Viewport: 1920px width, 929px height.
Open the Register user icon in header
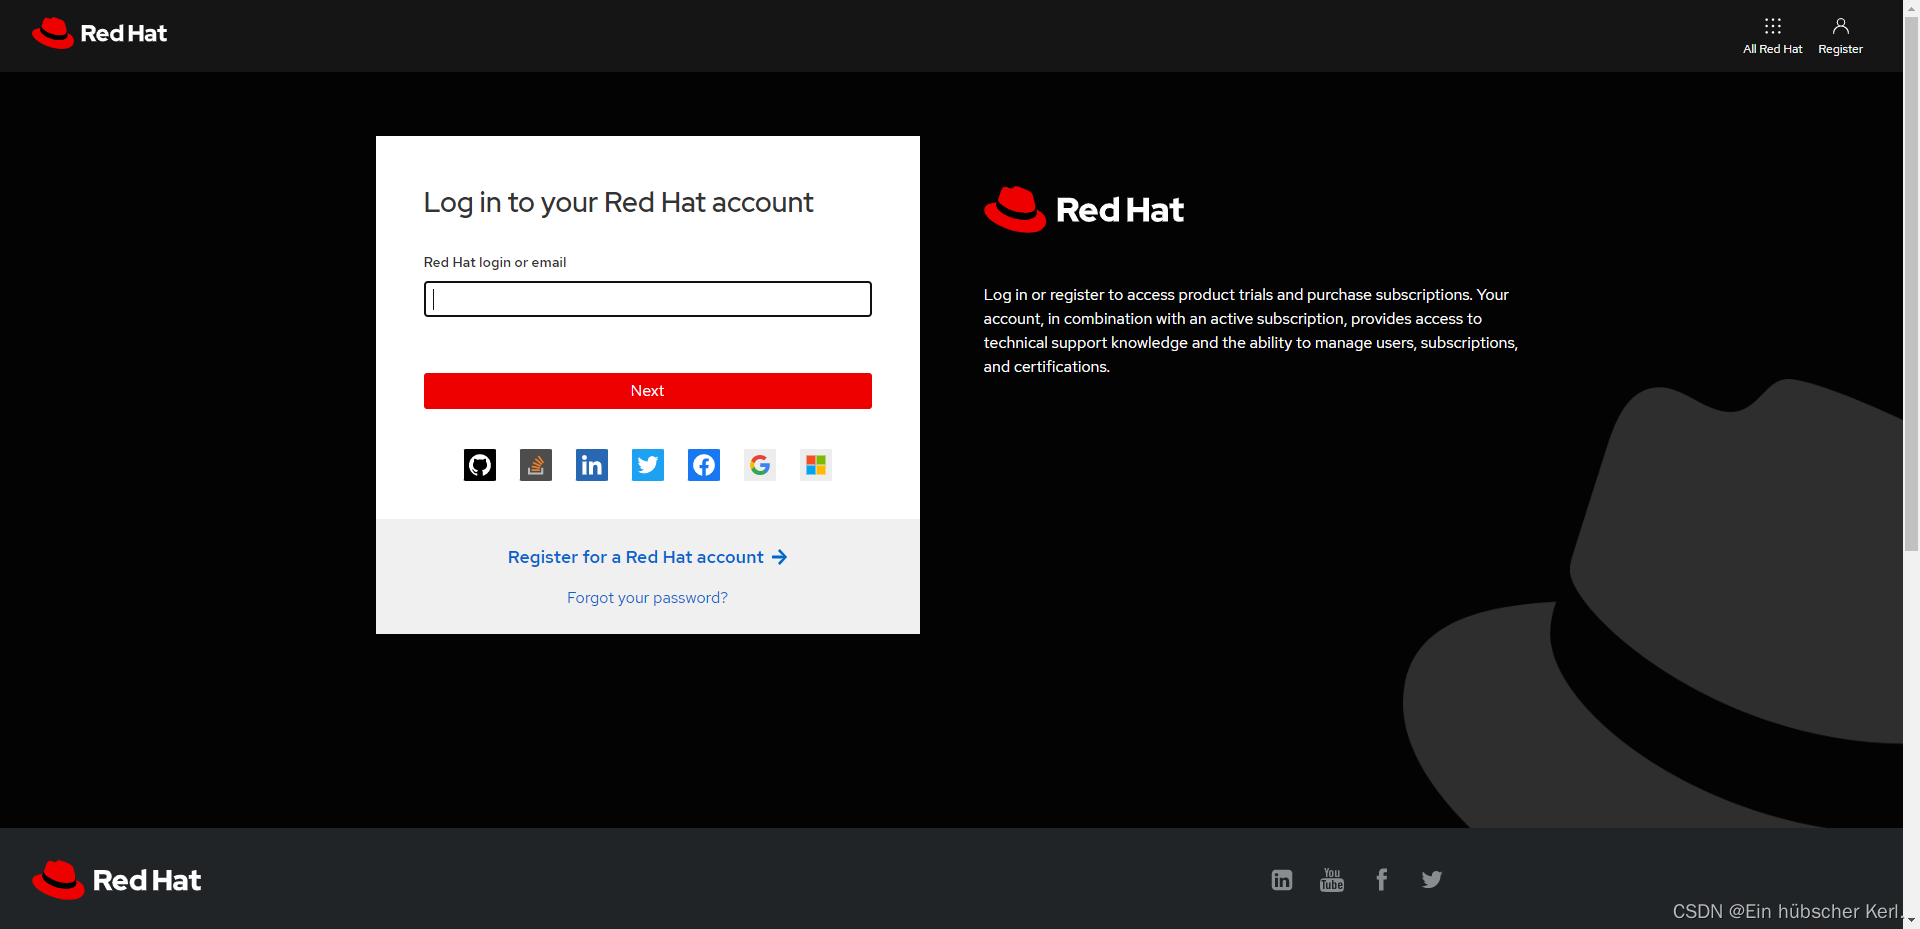pyautogui.click(x=1840, y=35)
